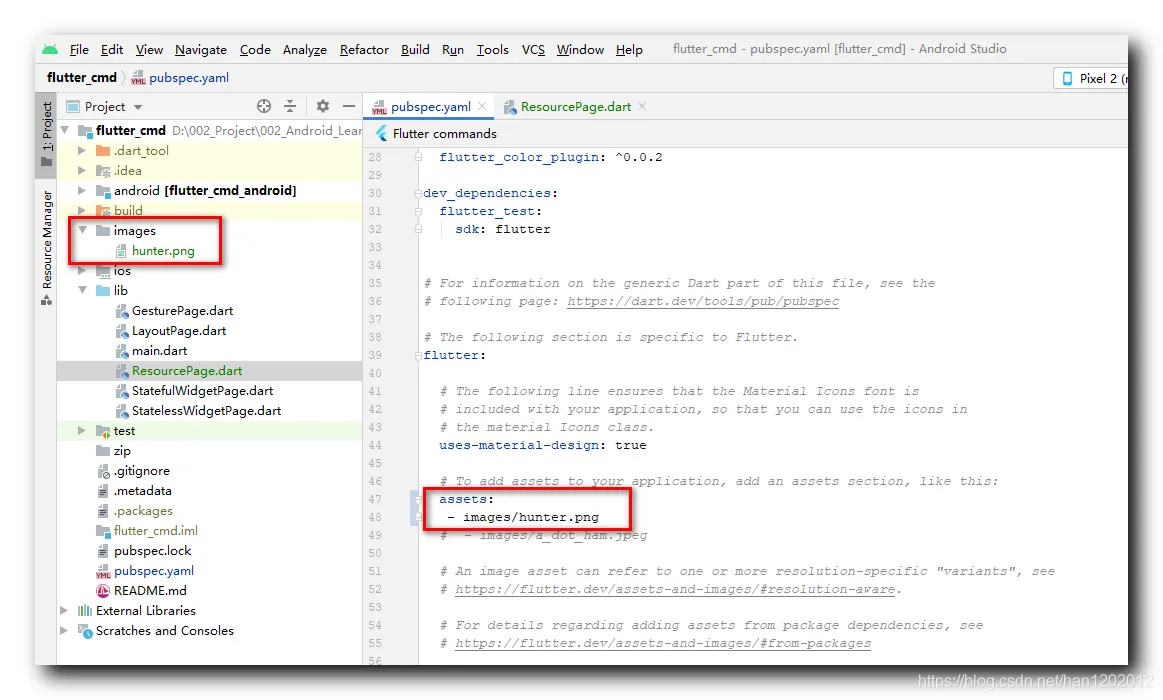Click the Flutter logo in the Flutter commands bar

[382, 133]
